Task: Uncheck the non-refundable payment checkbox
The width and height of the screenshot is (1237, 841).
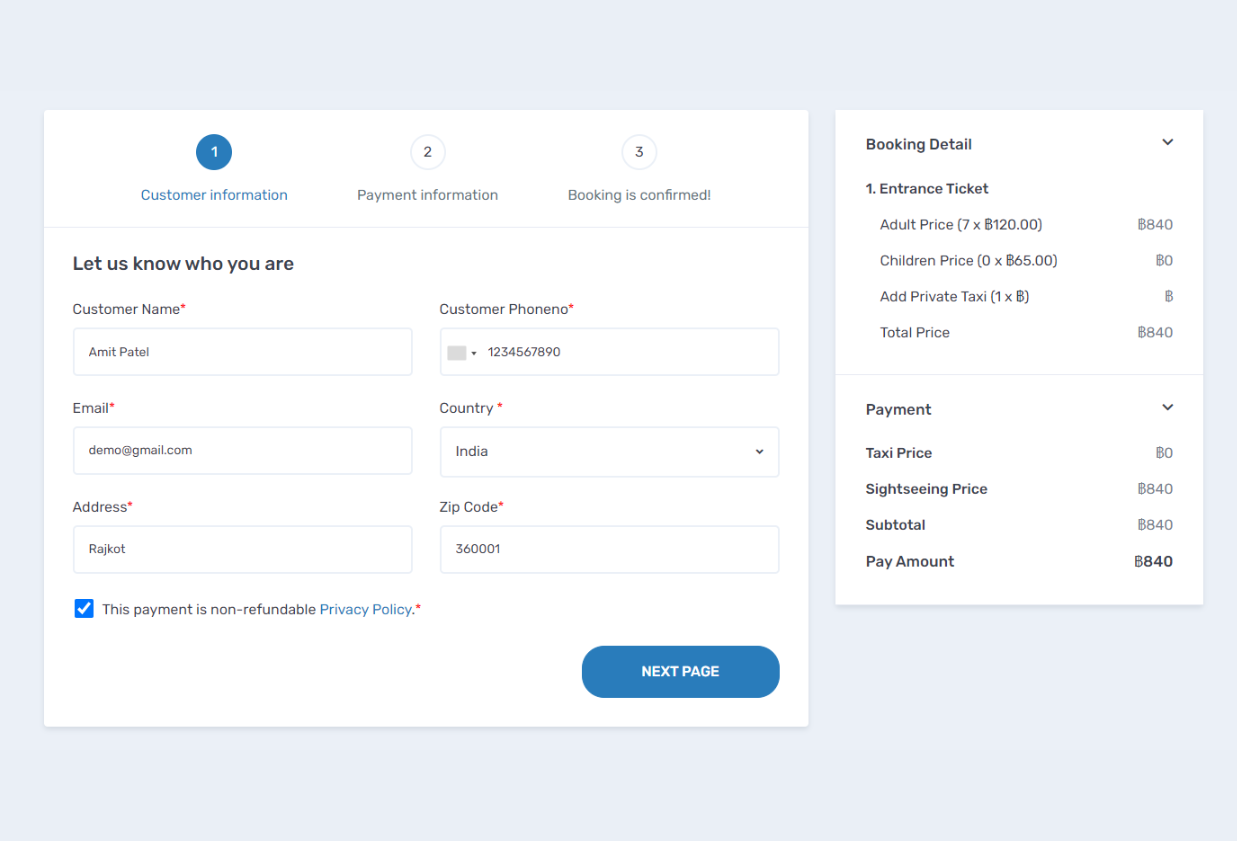Action: (83, 608)
